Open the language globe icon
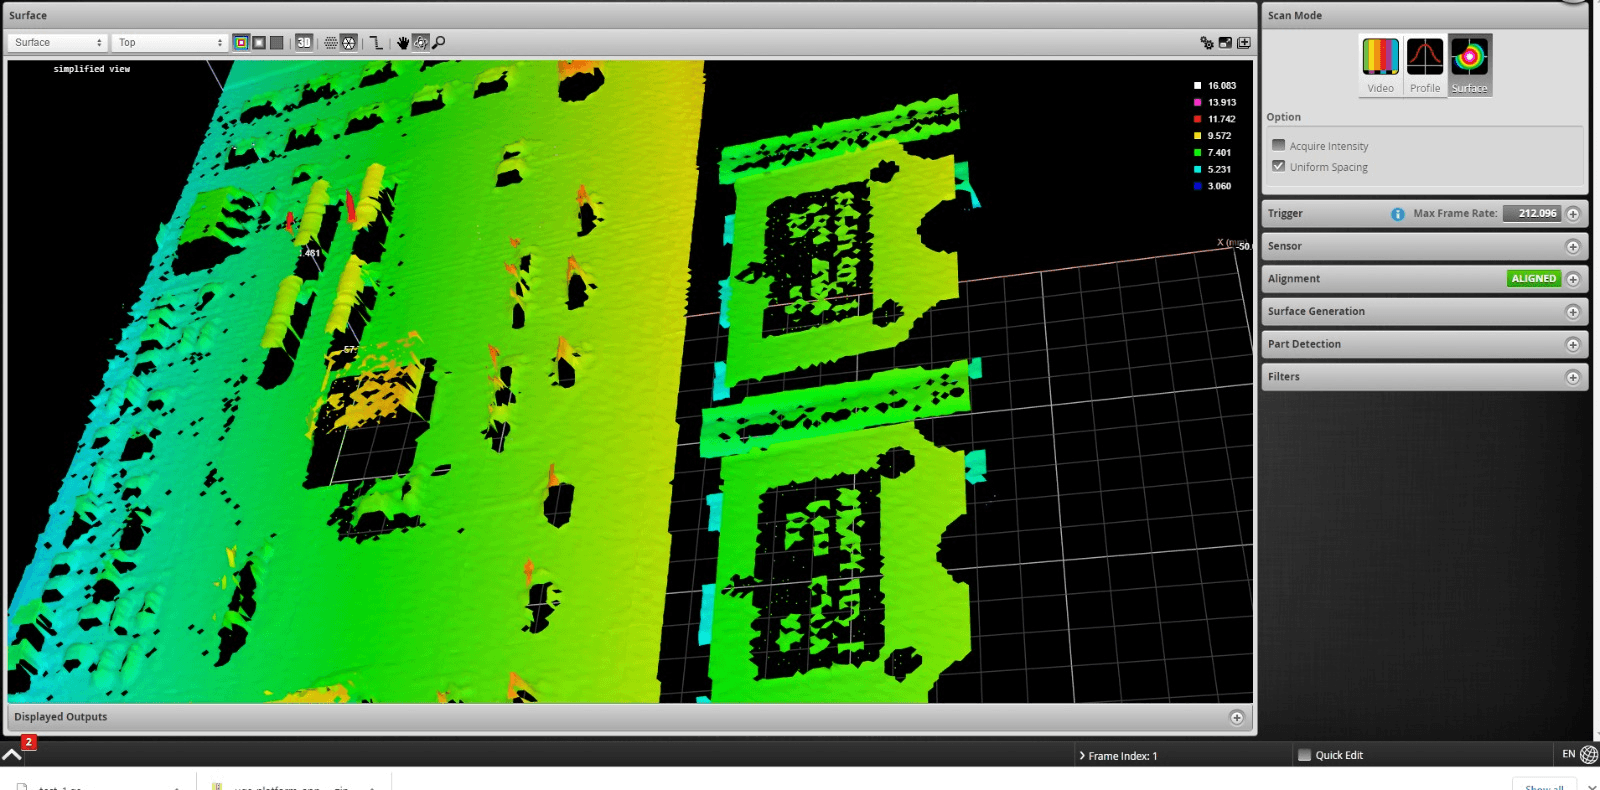 1589,755
